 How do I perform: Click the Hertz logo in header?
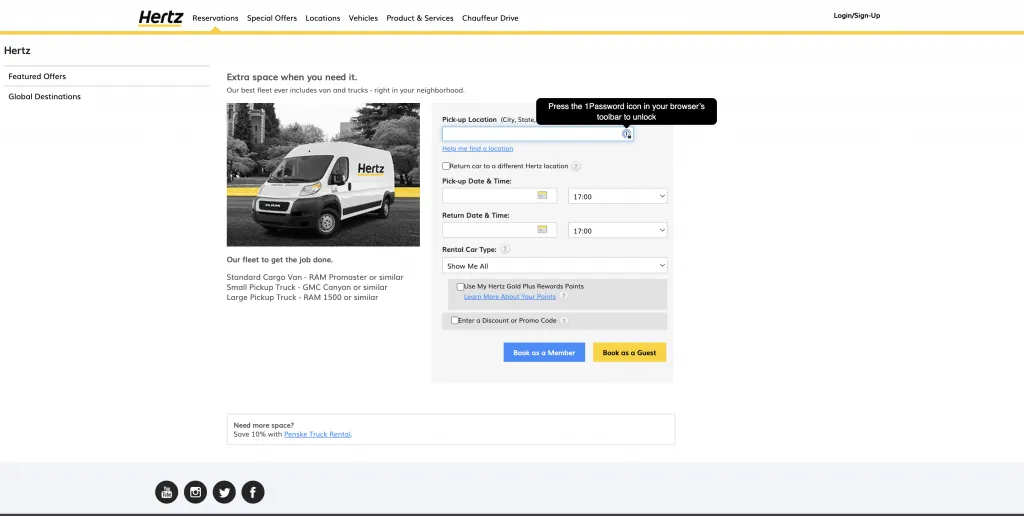(x=161, y=18)
